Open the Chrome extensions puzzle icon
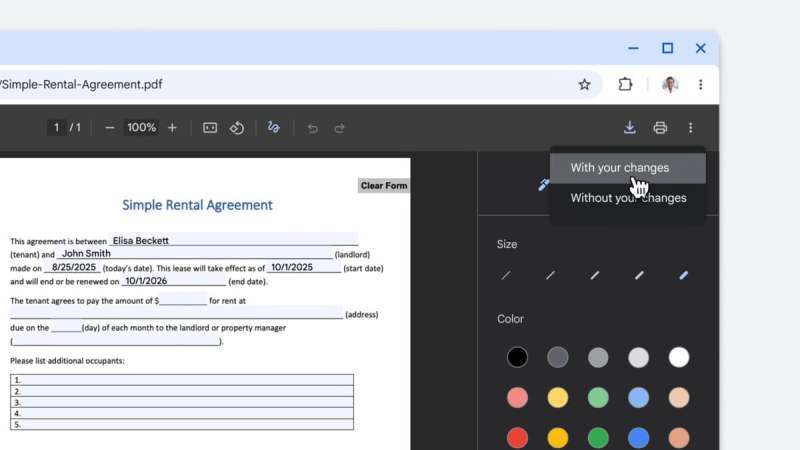 point(625,84)
